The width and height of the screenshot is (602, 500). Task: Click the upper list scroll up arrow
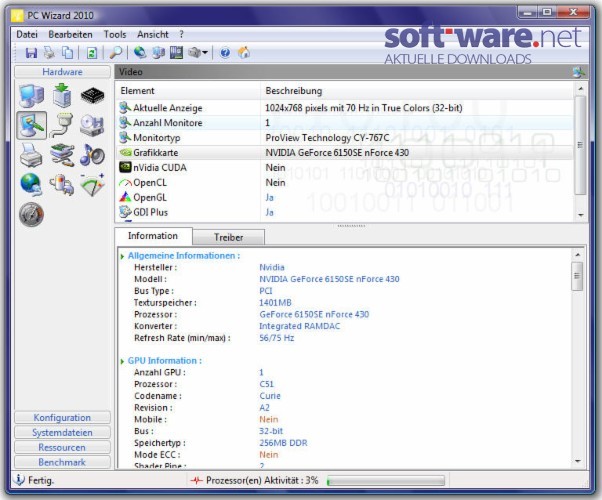point(580,89)
